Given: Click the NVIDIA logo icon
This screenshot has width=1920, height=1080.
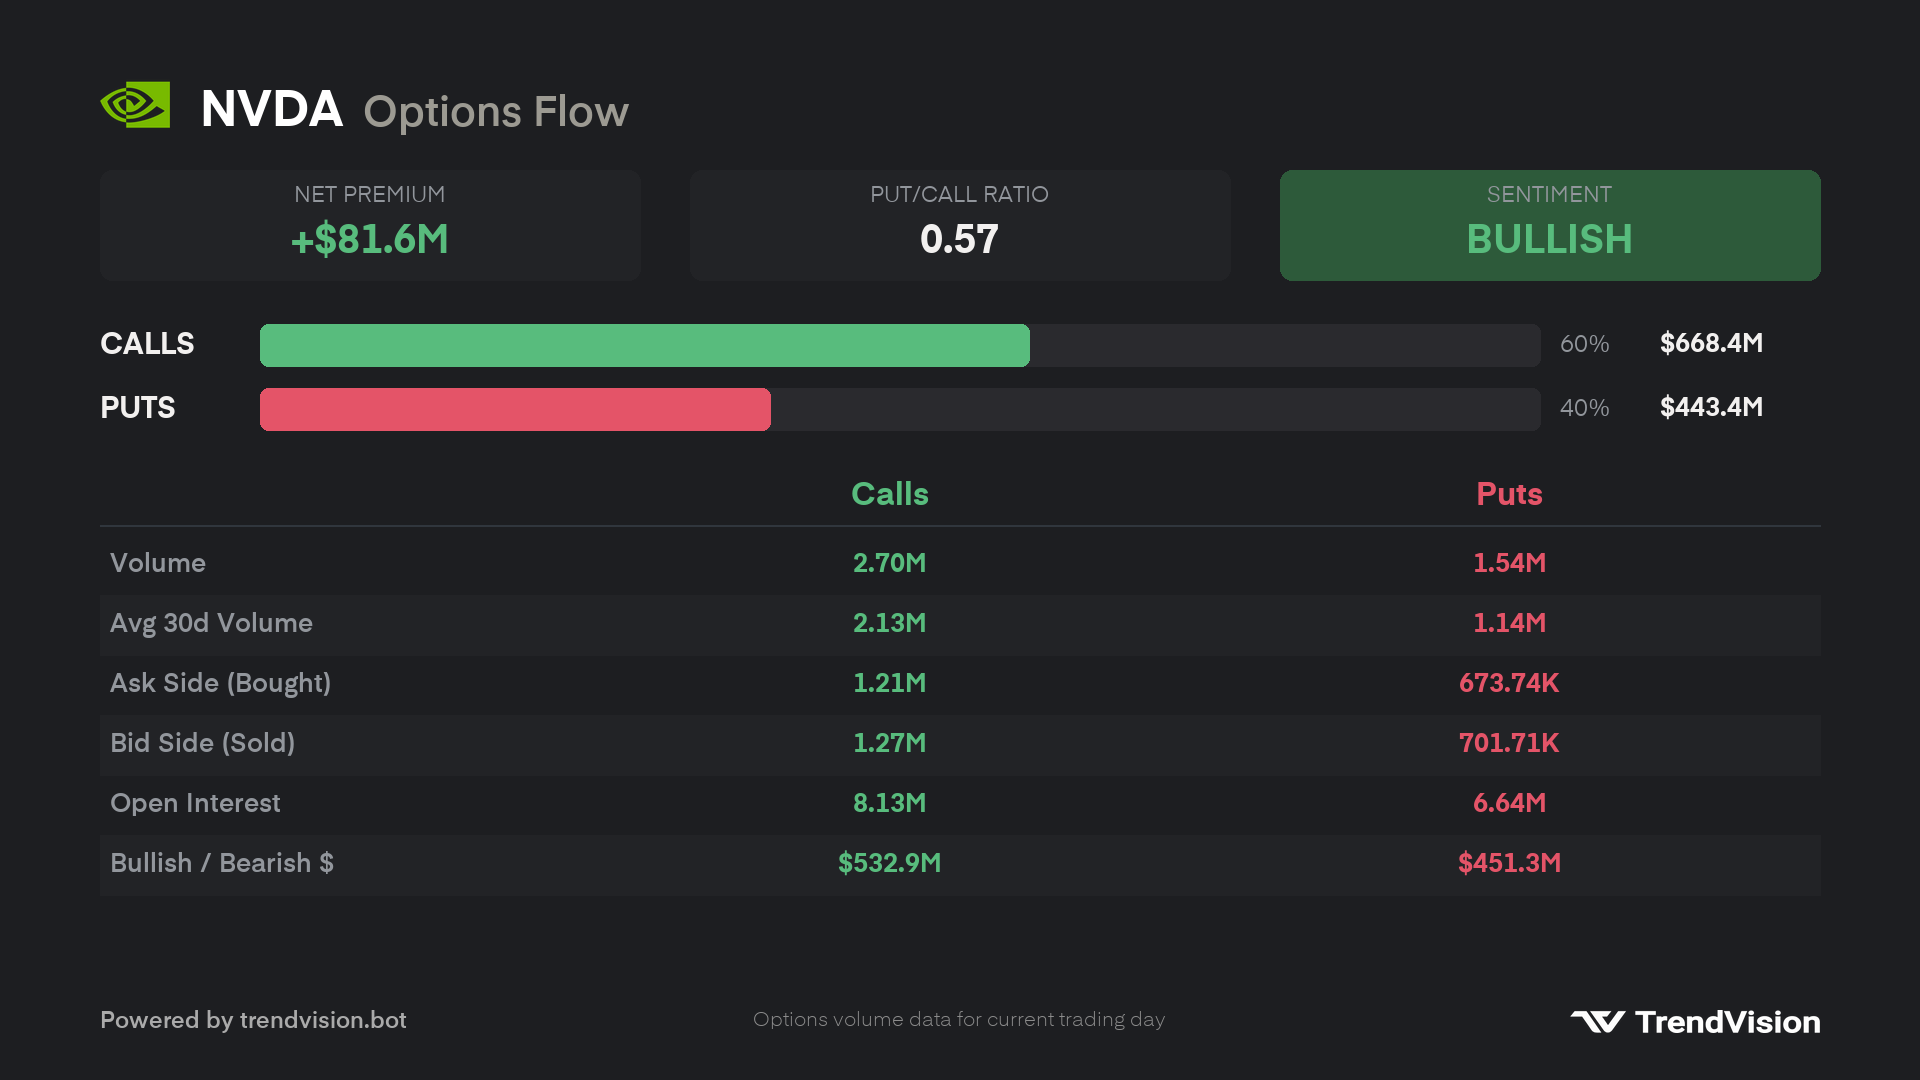Looking at the screenshot, I should click(135, 105).
